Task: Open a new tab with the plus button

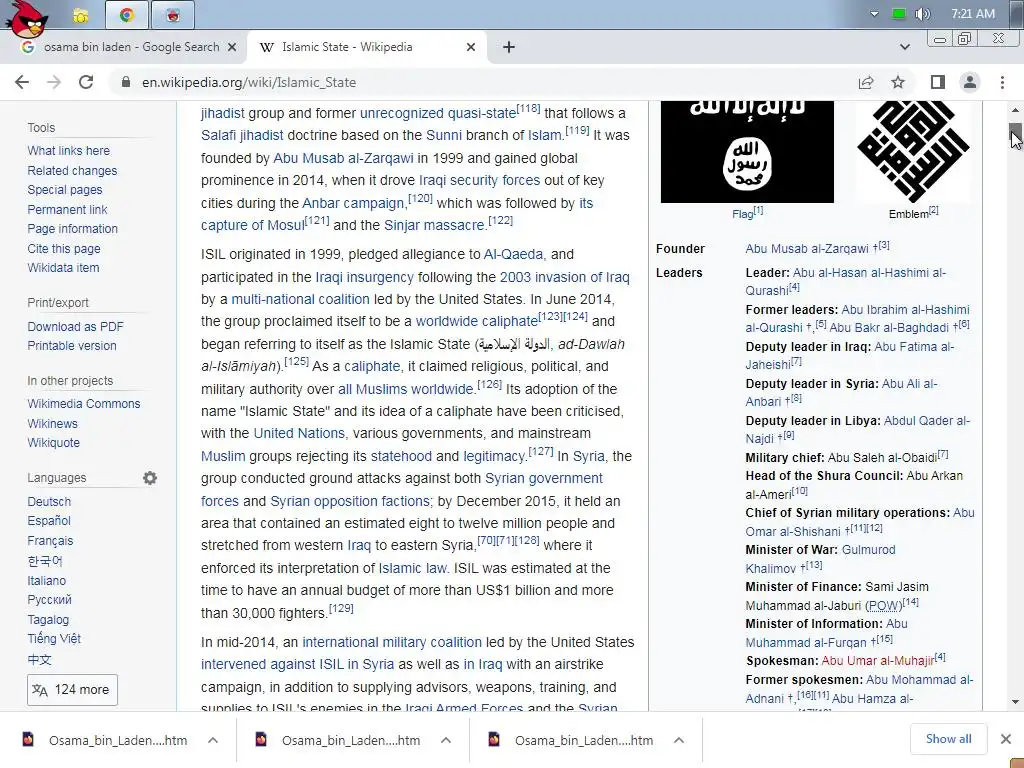Action: tap(509, 47)
